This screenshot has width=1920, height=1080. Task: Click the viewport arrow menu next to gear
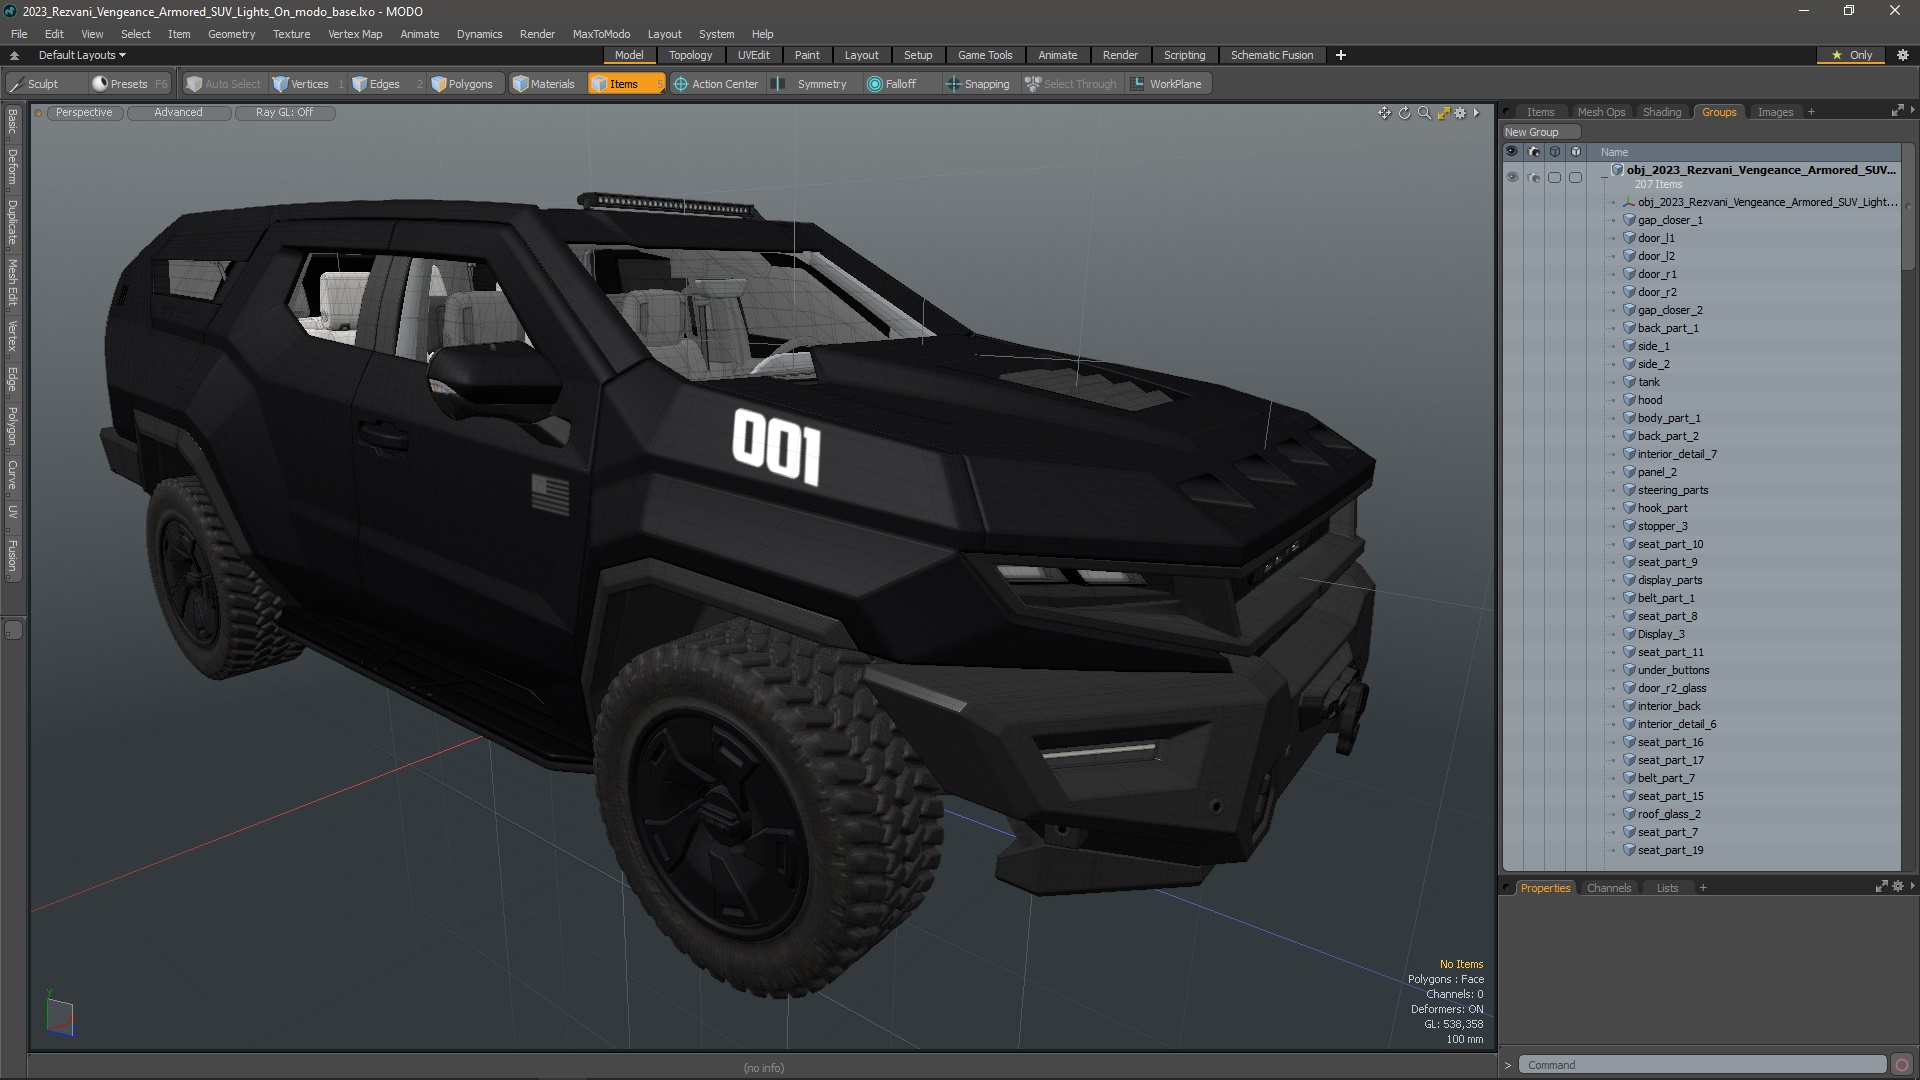coord(1476,113)
